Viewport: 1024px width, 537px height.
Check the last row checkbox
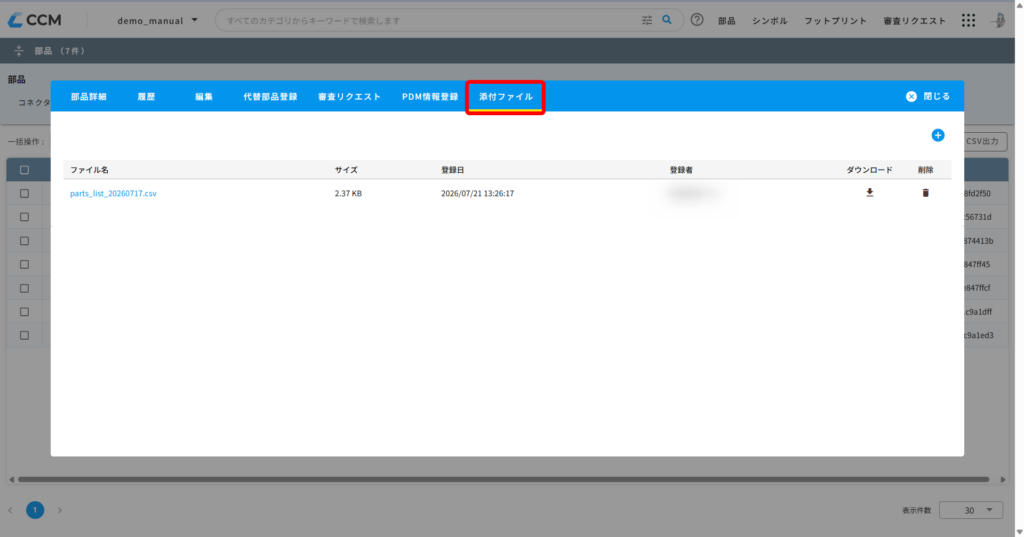coord(24,335)
